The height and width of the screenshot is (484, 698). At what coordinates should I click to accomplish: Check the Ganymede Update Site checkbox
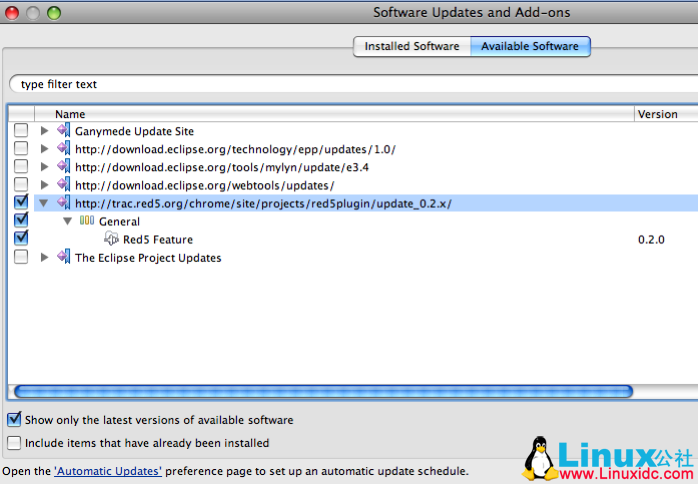[21, 130]
